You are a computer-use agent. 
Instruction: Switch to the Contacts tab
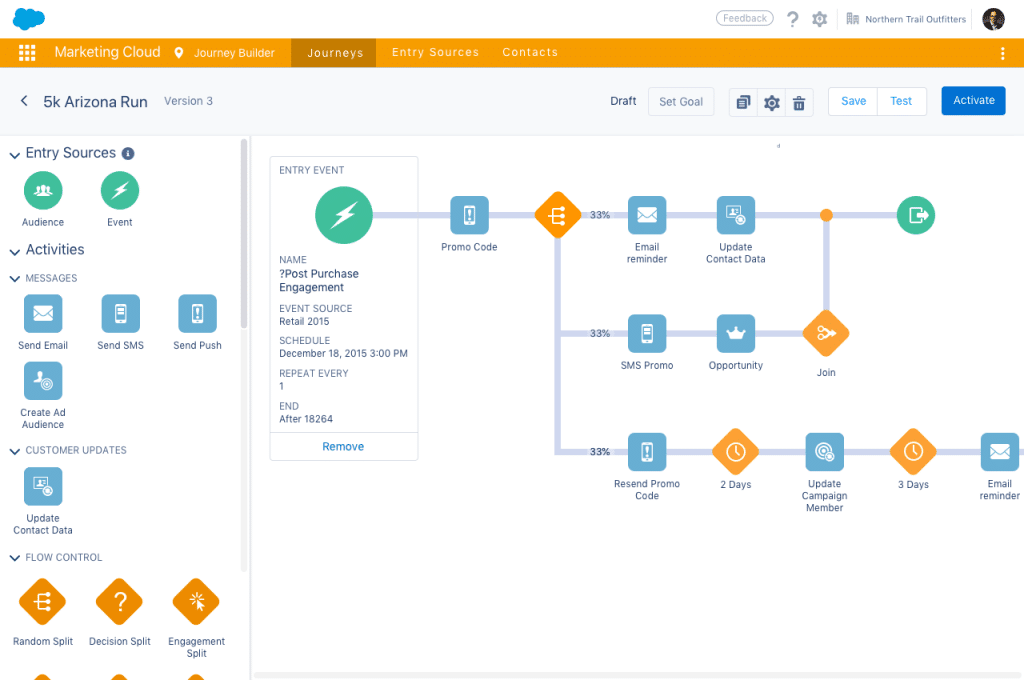(x=530, y=52)
